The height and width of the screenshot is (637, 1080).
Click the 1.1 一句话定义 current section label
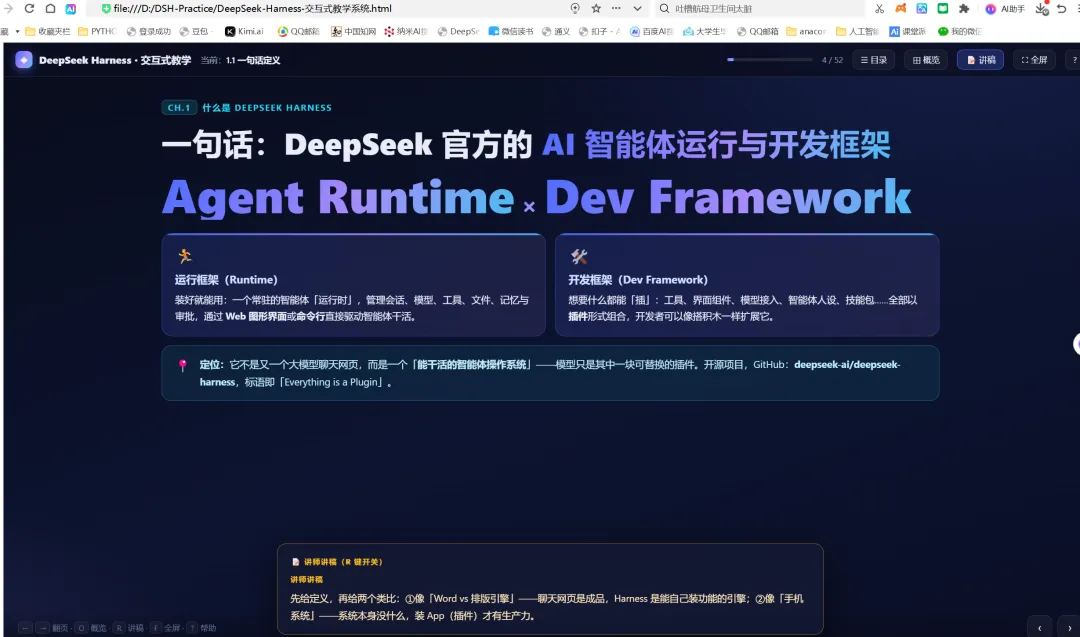(253, 60)
